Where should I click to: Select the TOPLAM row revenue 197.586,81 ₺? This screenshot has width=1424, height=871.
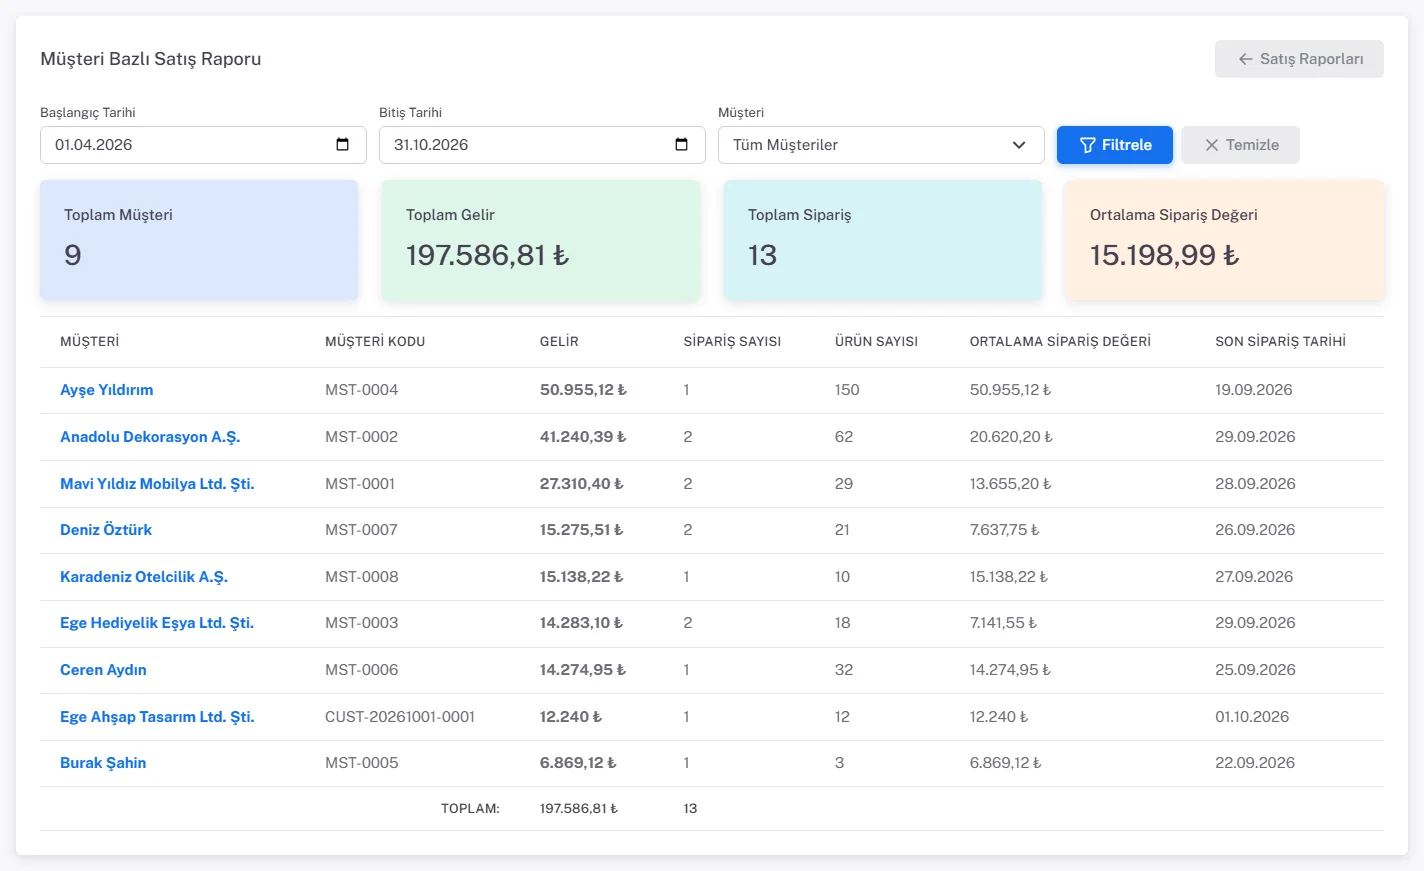(x=579, y=809)
